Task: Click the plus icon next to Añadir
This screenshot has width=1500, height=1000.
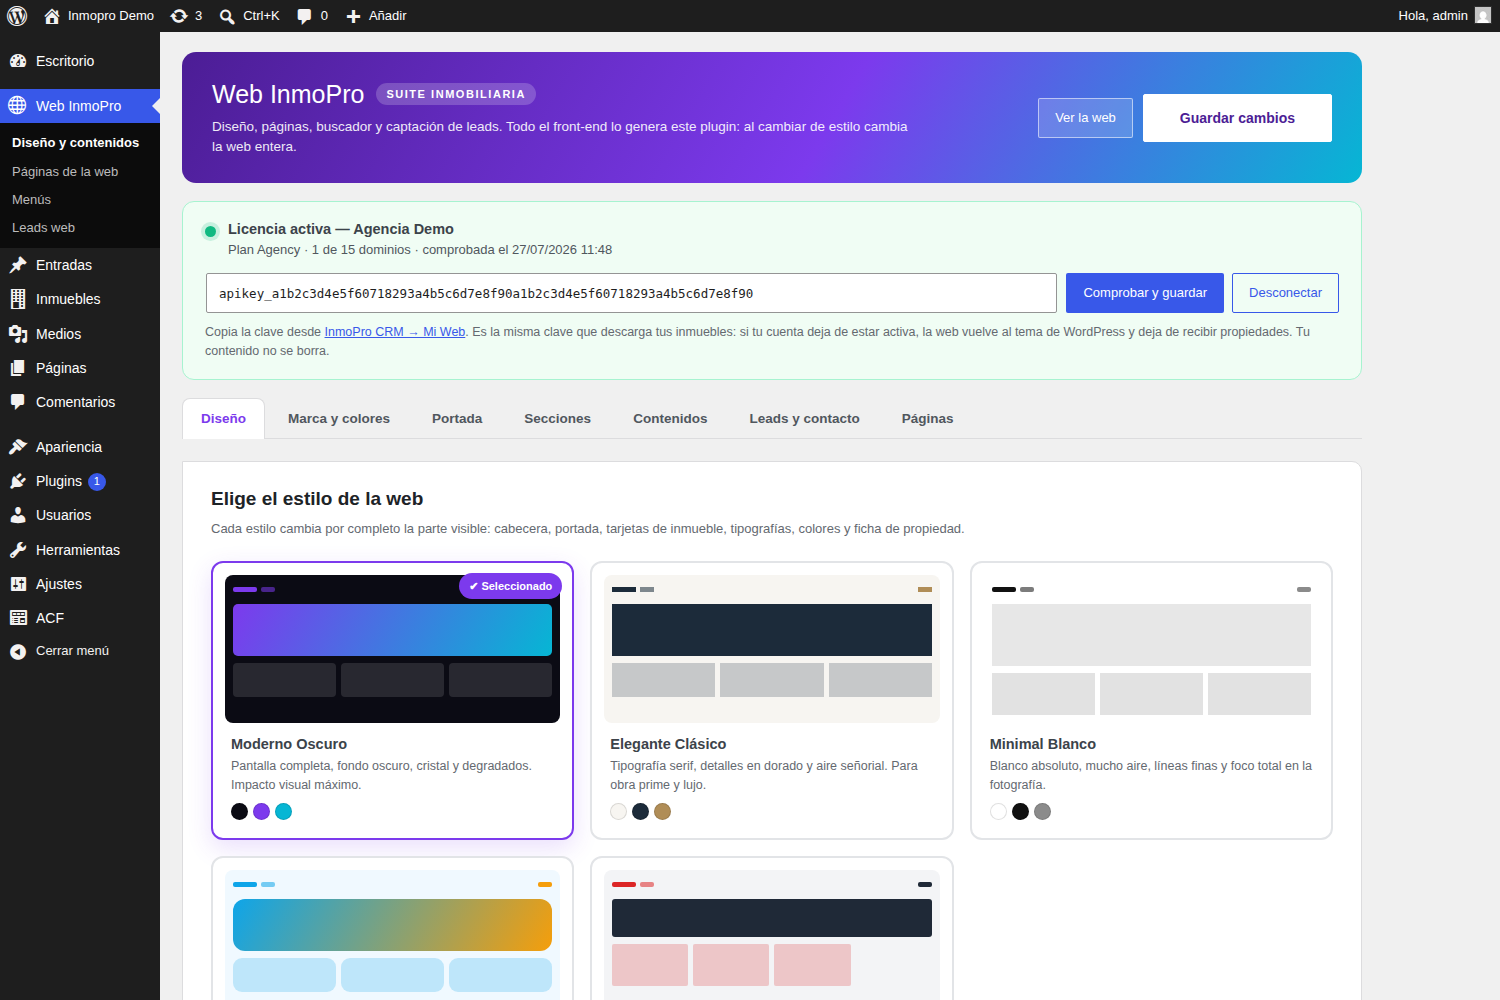Action: coord(353,16)
